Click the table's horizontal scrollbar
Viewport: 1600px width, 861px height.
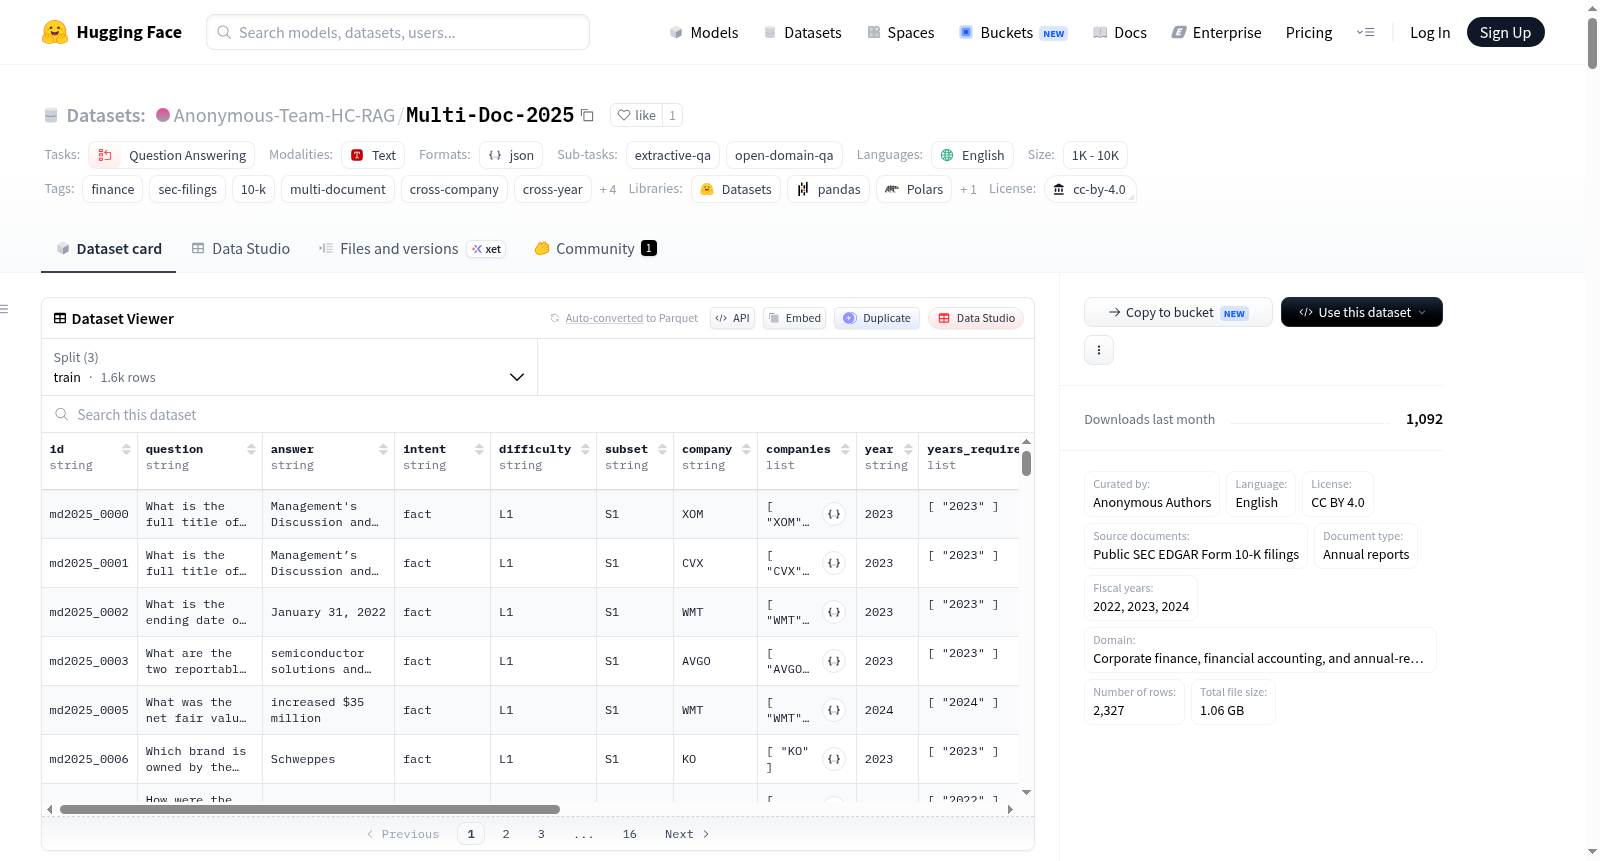(x=310, y=809)
